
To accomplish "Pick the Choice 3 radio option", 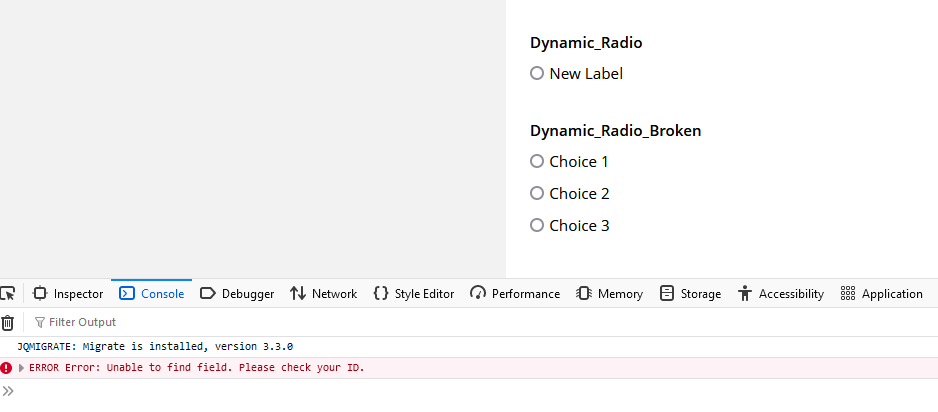I will [x=537, y=225].
